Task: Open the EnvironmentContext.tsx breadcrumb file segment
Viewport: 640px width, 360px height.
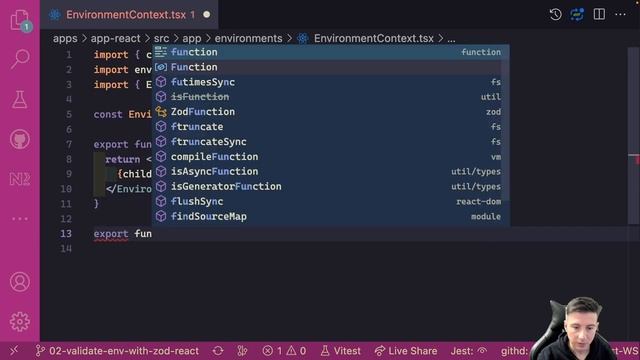Action: click(366, 38)
